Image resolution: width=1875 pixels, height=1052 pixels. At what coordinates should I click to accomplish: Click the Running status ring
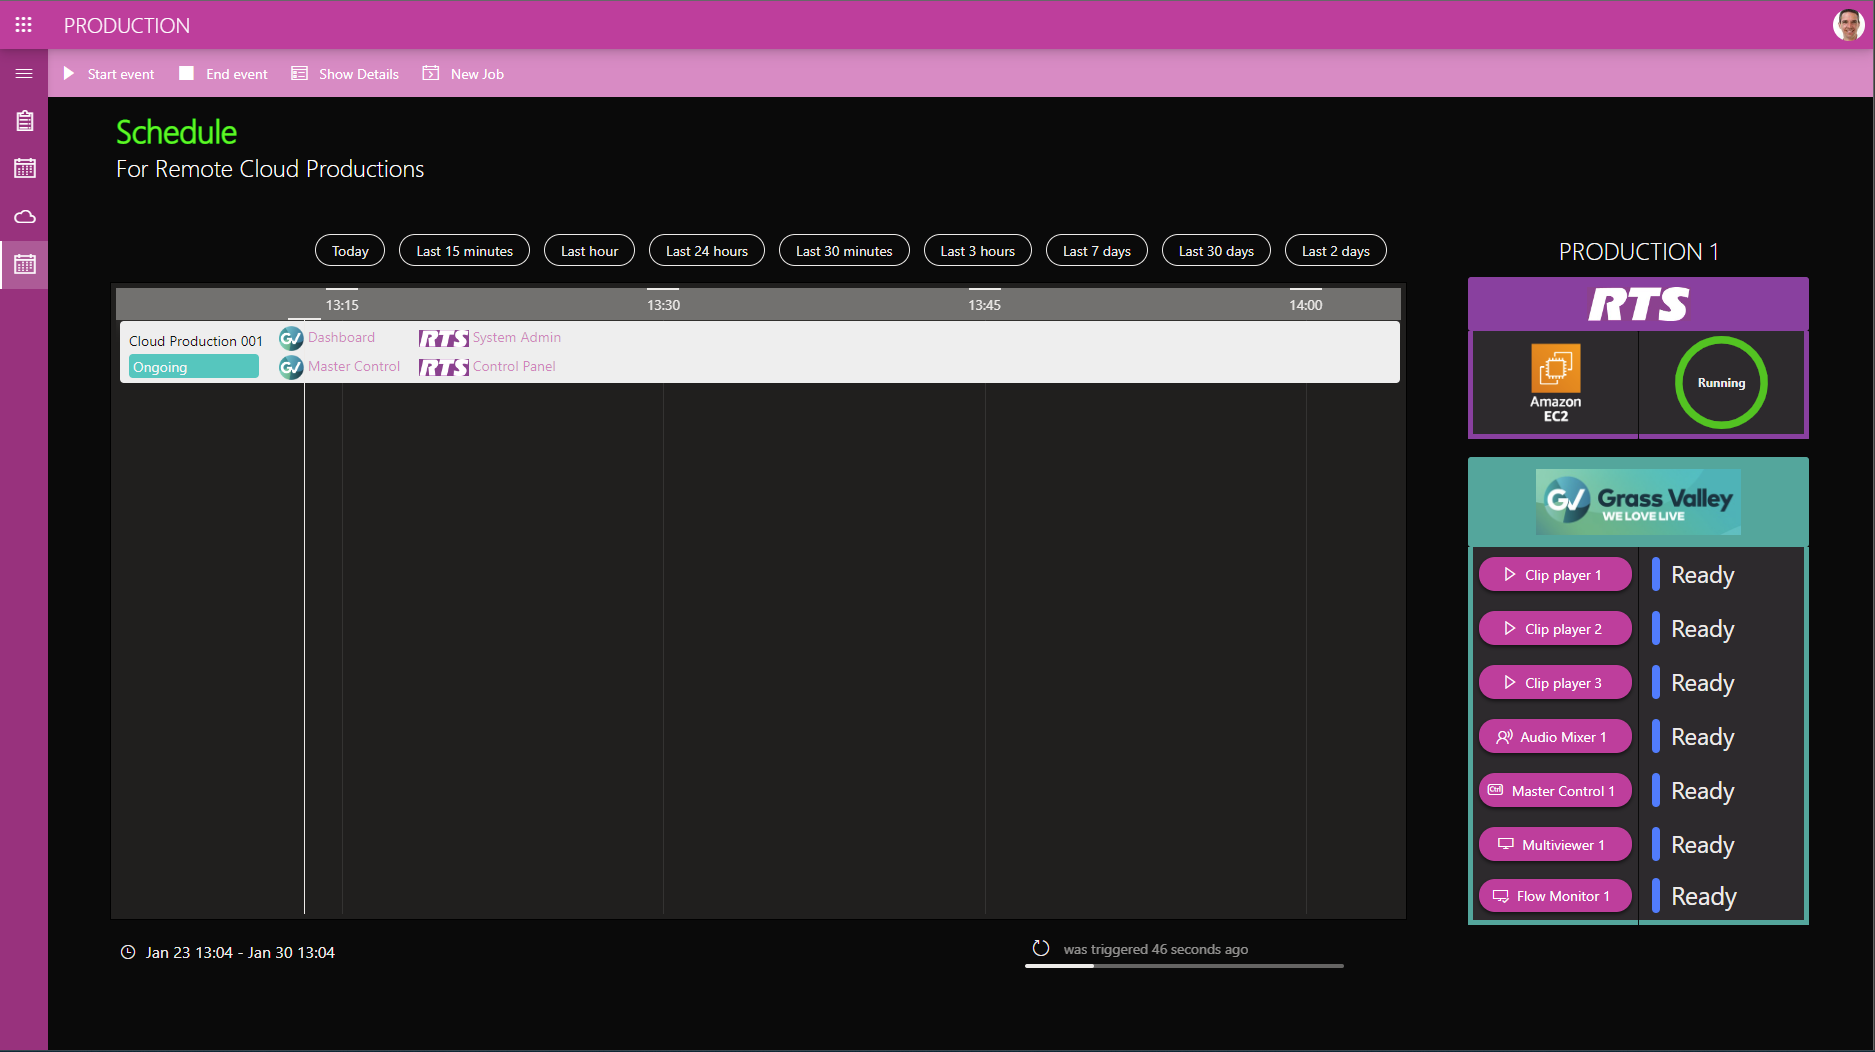pyautogui.click(x=1721, y=383)
